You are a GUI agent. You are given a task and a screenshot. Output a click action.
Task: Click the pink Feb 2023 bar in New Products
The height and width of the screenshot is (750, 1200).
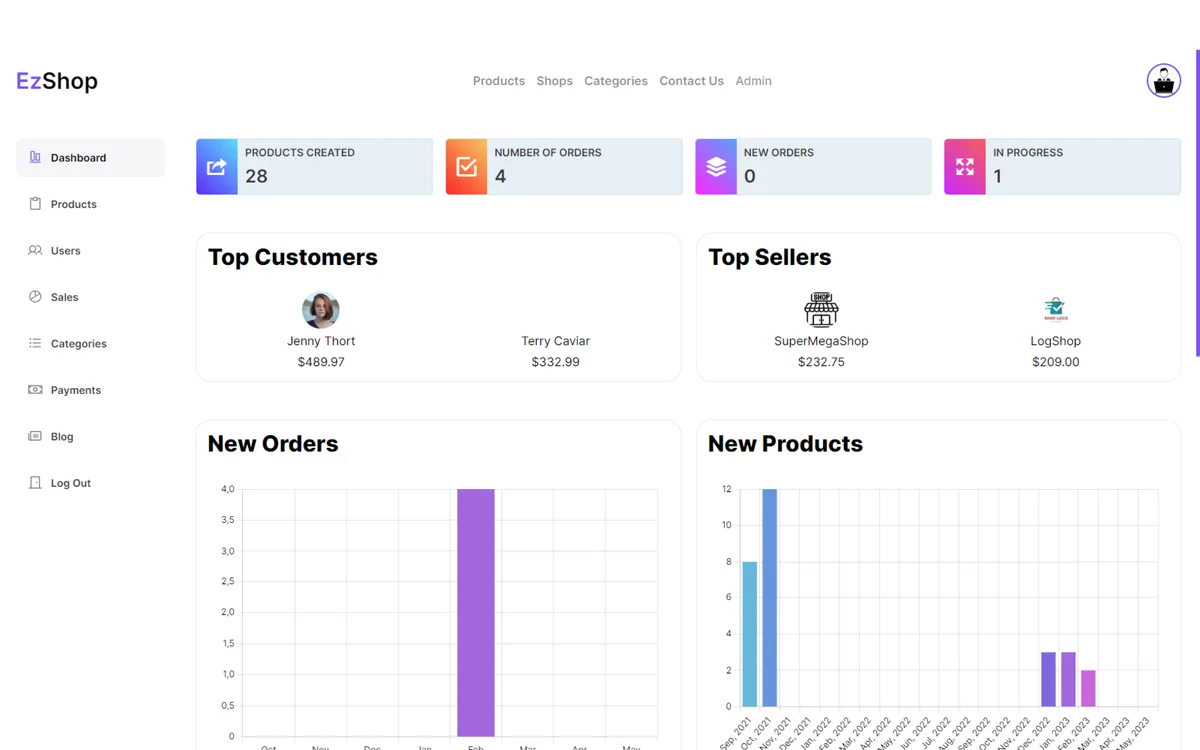click(x=1088, y=688)
